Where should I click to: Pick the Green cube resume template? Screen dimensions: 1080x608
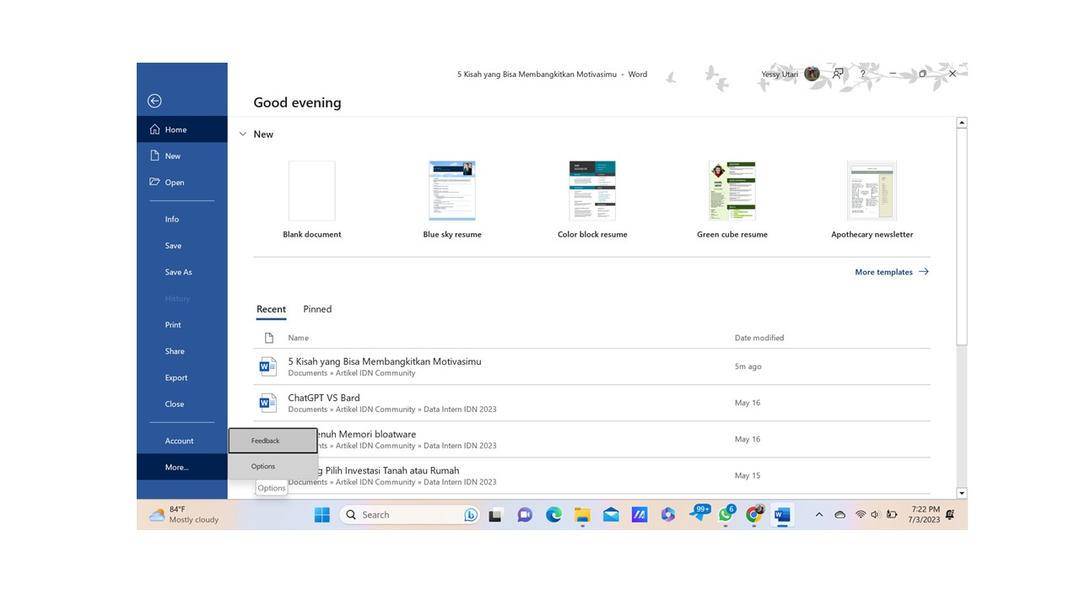click(732, 199)
